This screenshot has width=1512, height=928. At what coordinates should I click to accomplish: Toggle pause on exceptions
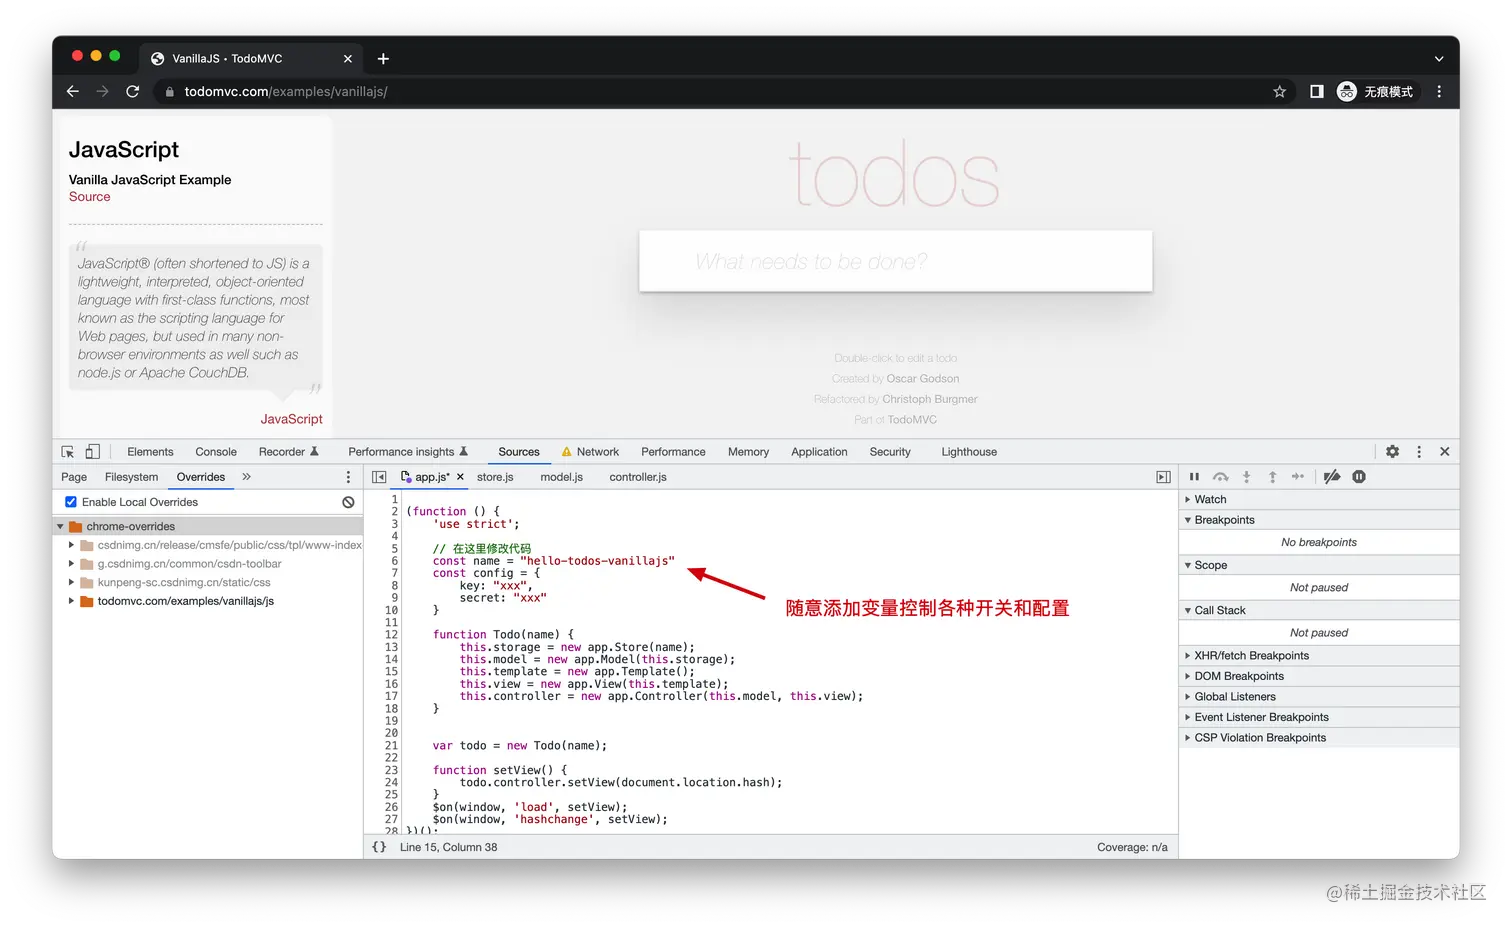coord(1359,477)
